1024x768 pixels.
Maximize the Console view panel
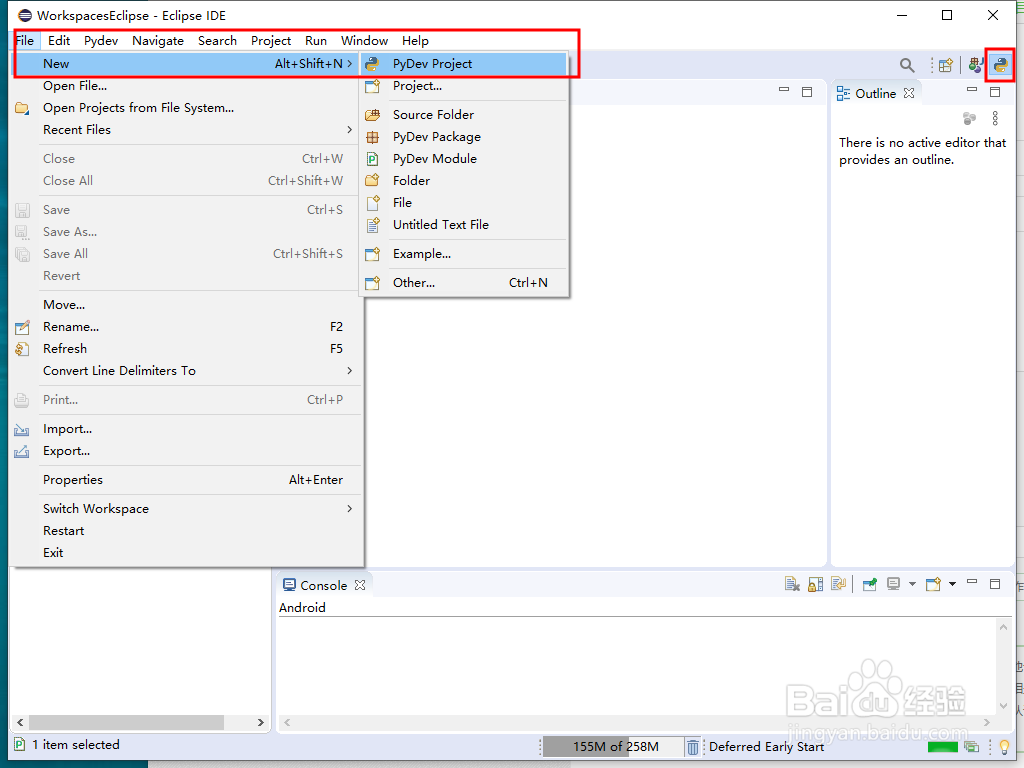(x=995, y=584)
